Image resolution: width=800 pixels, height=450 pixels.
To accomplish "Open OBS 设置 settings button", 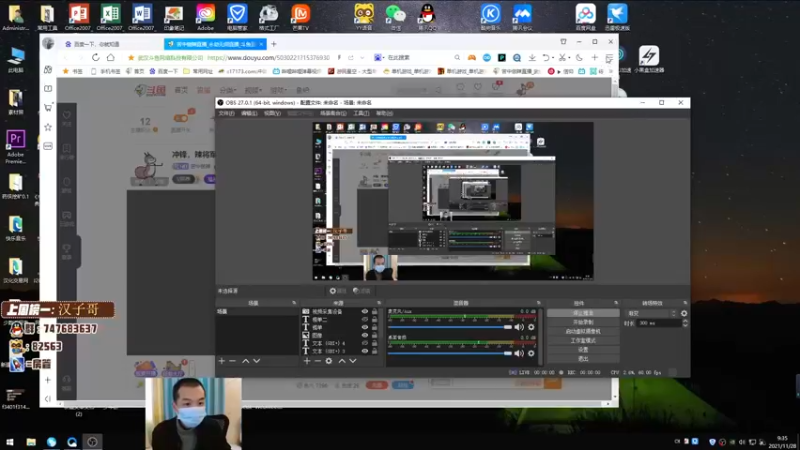I will point(583,350).
